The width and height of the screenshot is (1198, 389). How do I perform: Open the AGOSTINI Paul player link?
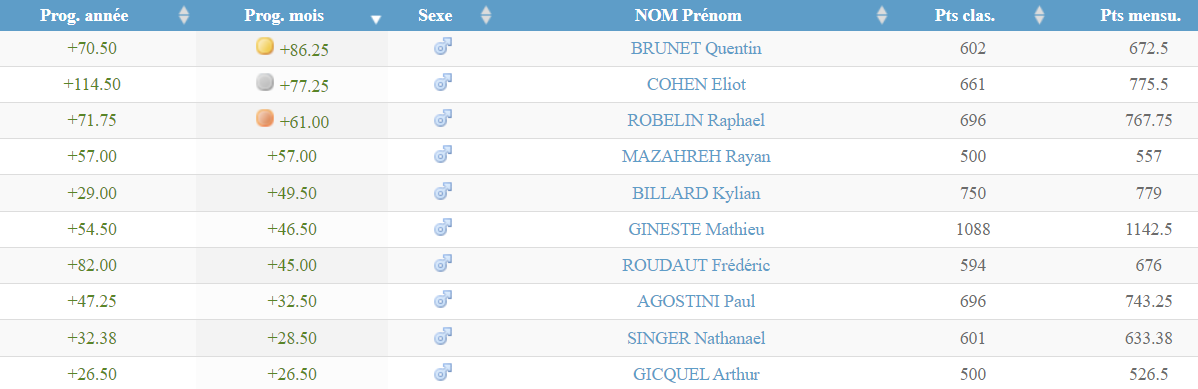click(x=696, y=301)
